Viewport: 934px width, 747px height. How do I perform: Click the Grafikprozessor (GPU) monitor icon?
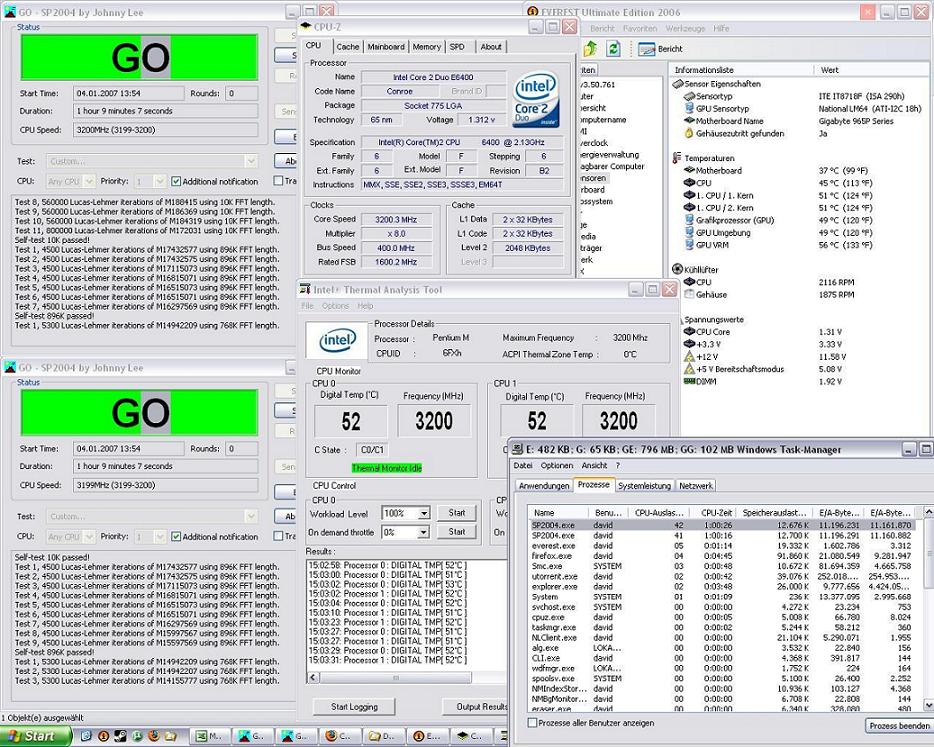coord(689,220)
